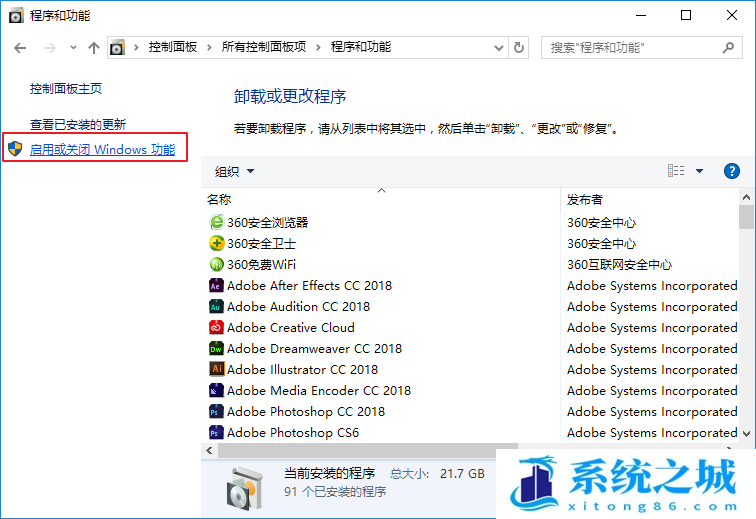Click the address bar control panel icon
The width and height of the screenshot is (756, 519).
(117, 48)
